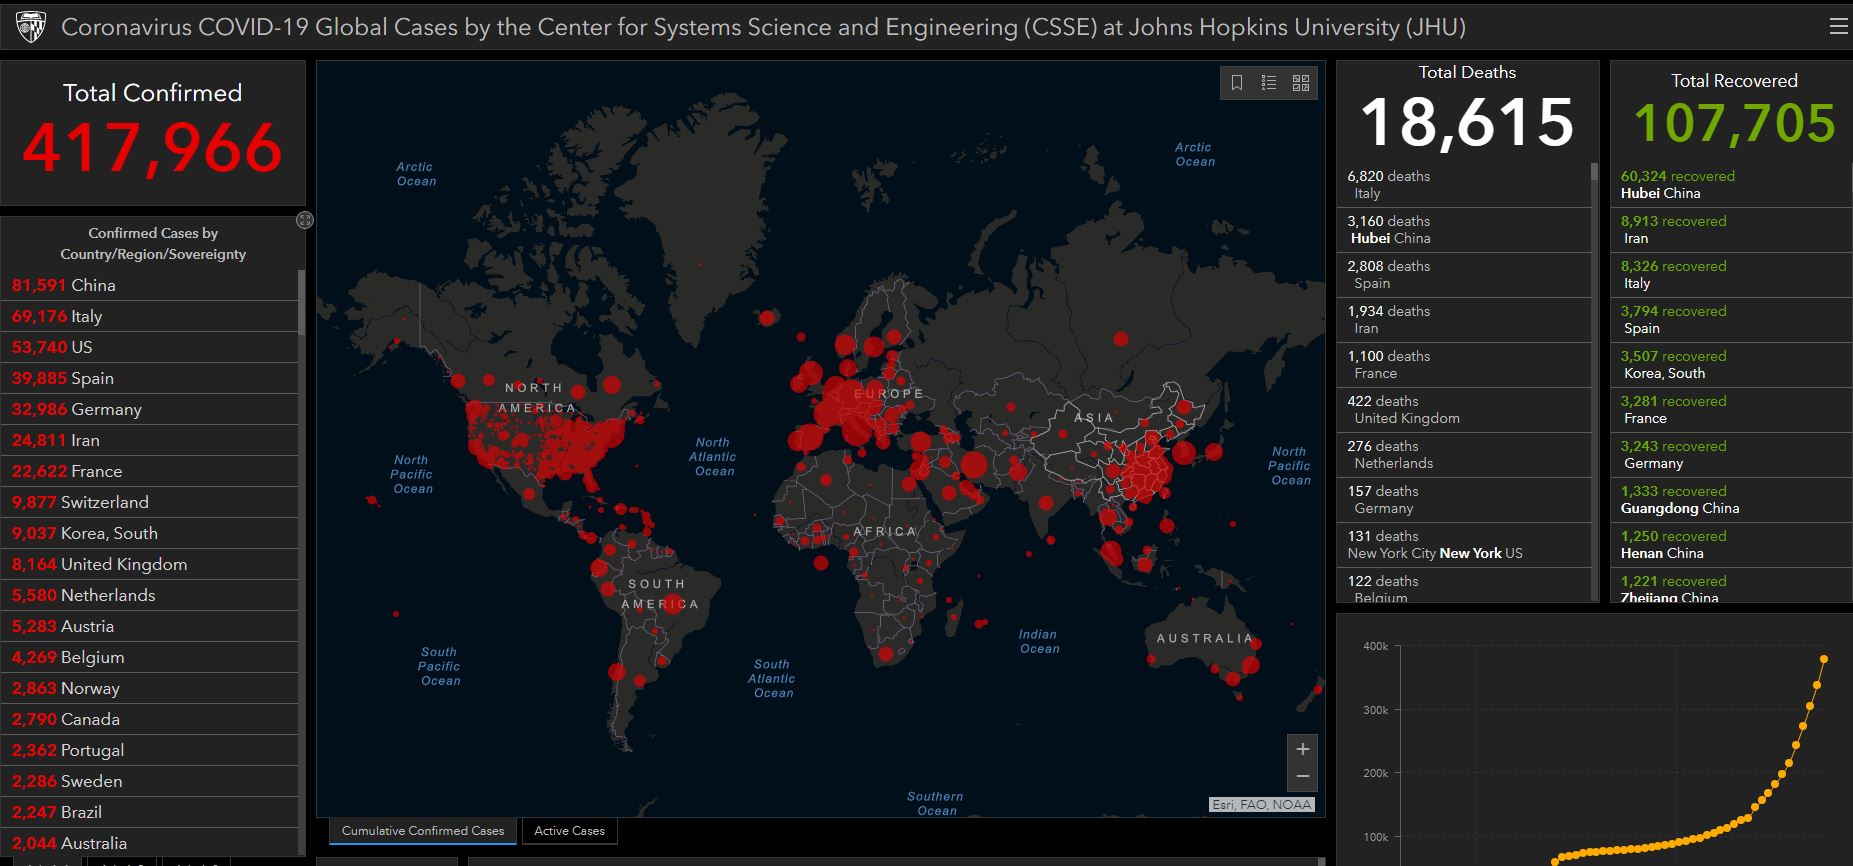Select Spain in the country list
The height and width of the screenshot is (866, 1853).
pyautogui.click(x=149, y=378)
